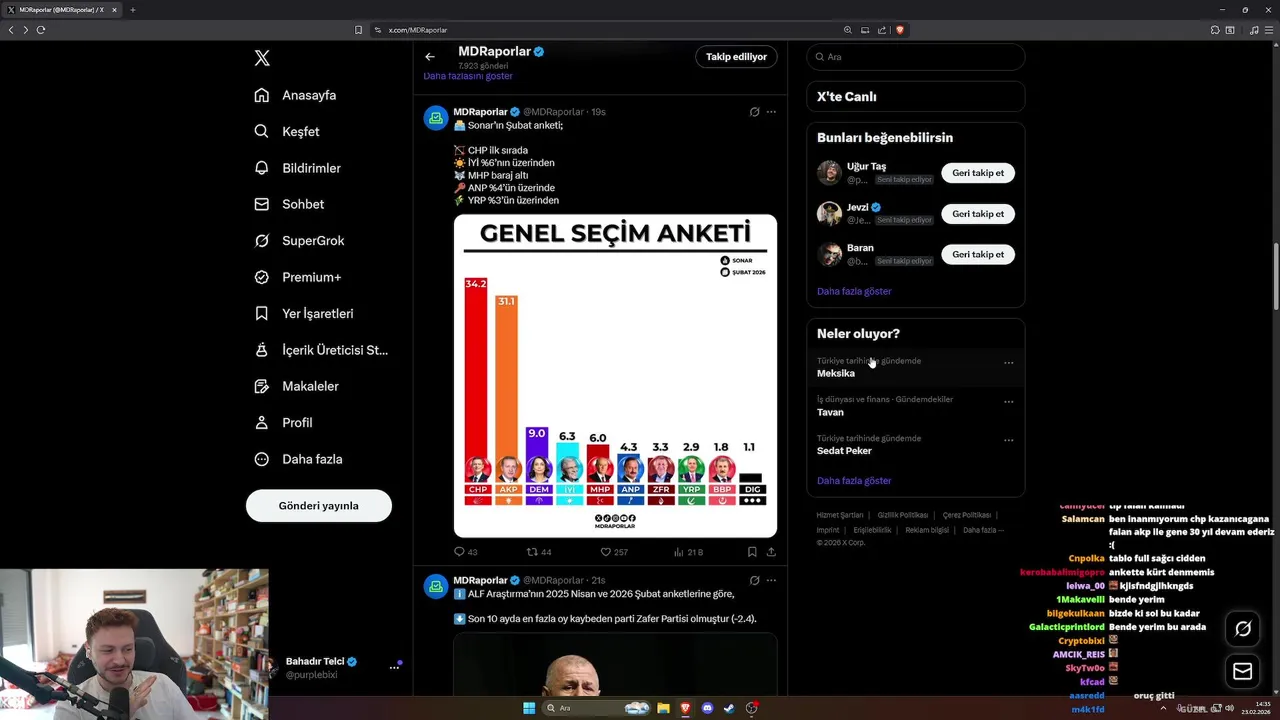Open Hizmet Şartları footer link
Viewport: 1280px width, 720px height.
point(840,515)
